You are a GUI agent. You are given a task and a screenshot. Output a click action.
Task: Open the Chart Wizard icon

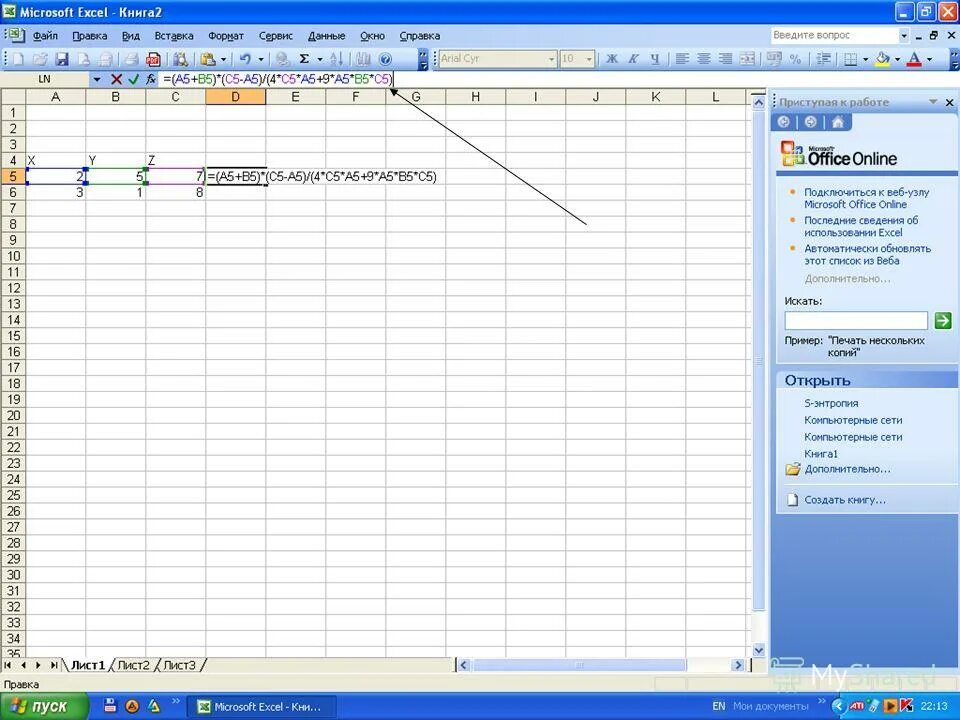tap(363, 59)
